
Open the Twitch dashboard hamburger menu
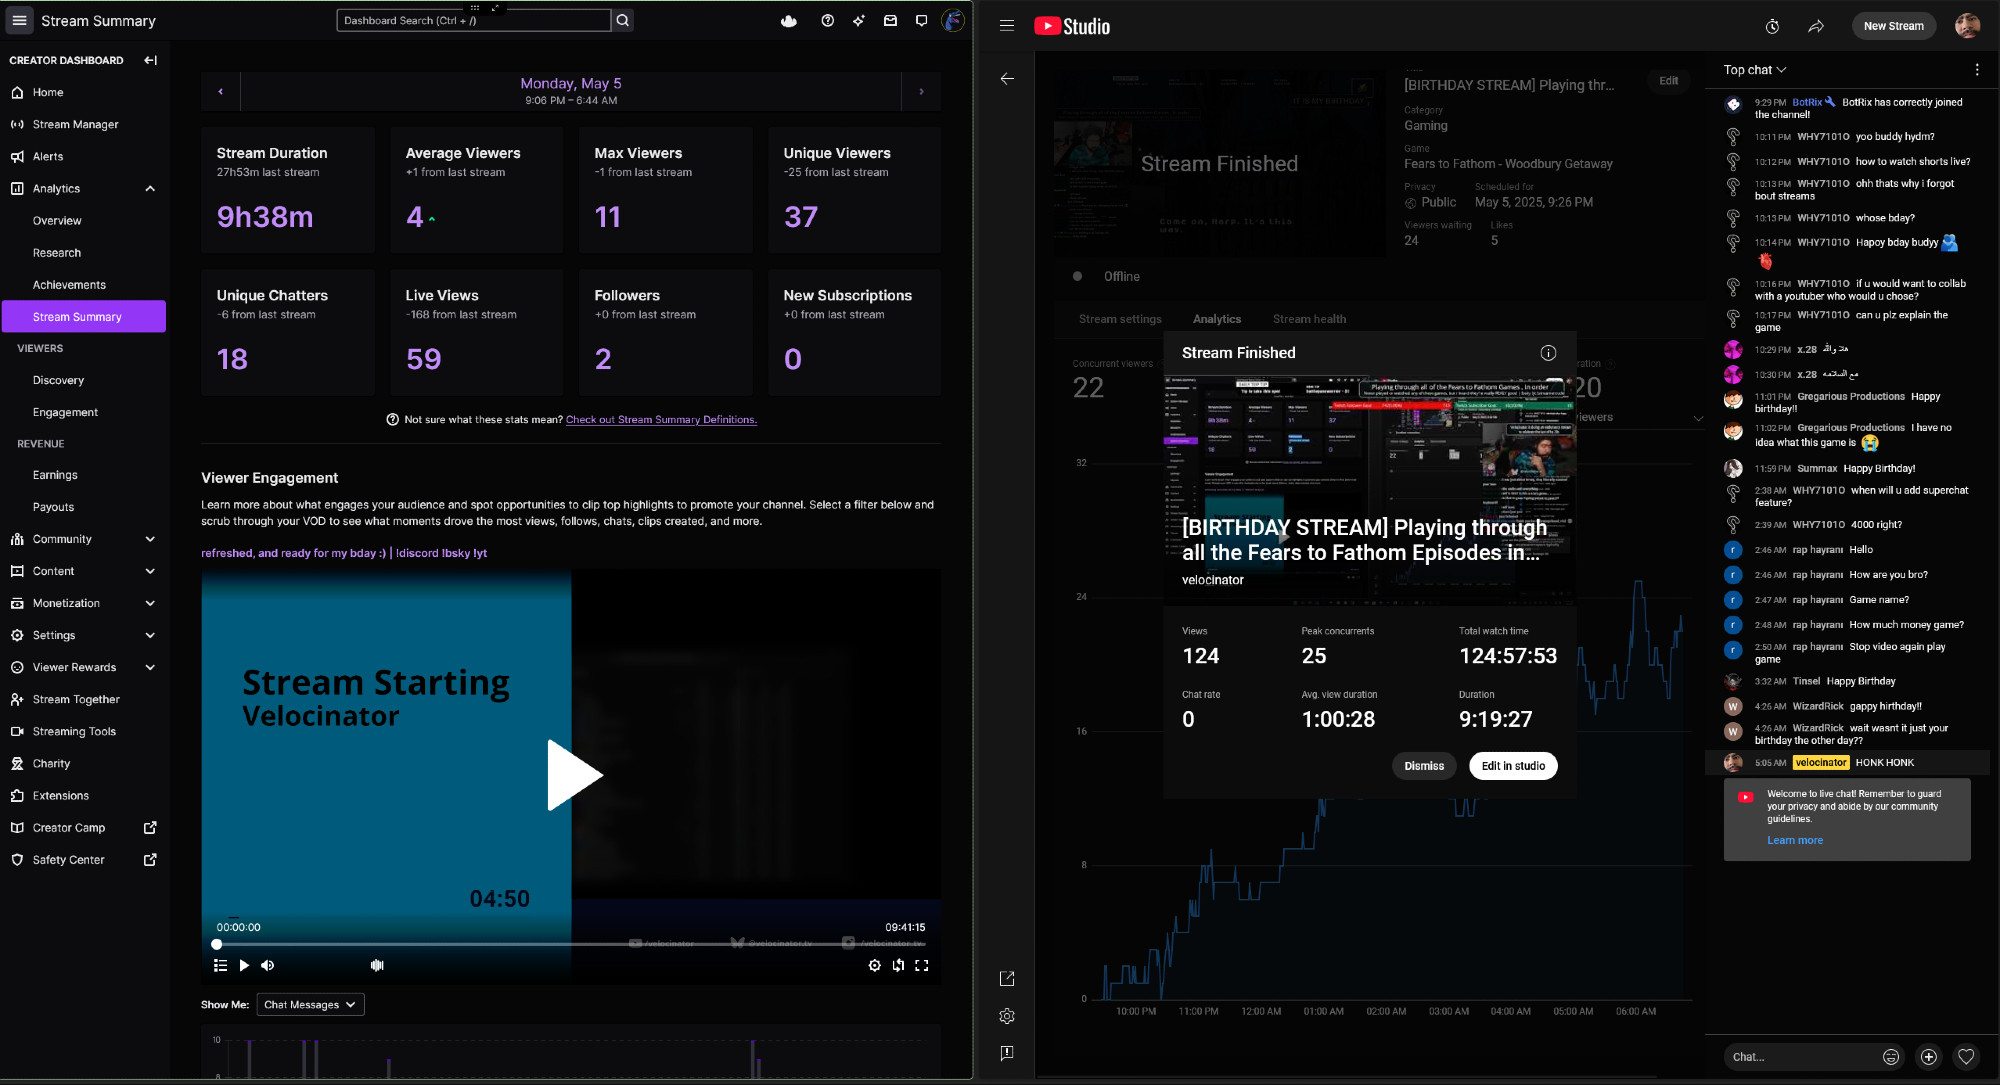point(19,20)
